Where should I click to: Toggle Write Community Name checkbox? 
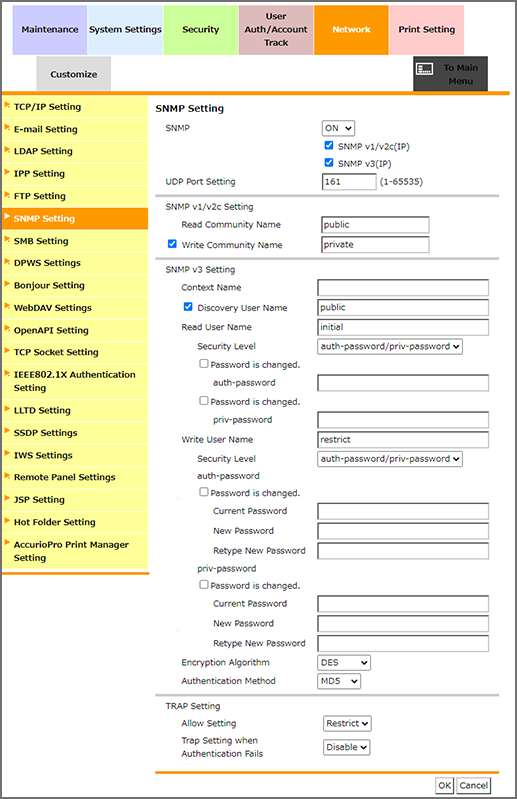click(x=172, y=244)
